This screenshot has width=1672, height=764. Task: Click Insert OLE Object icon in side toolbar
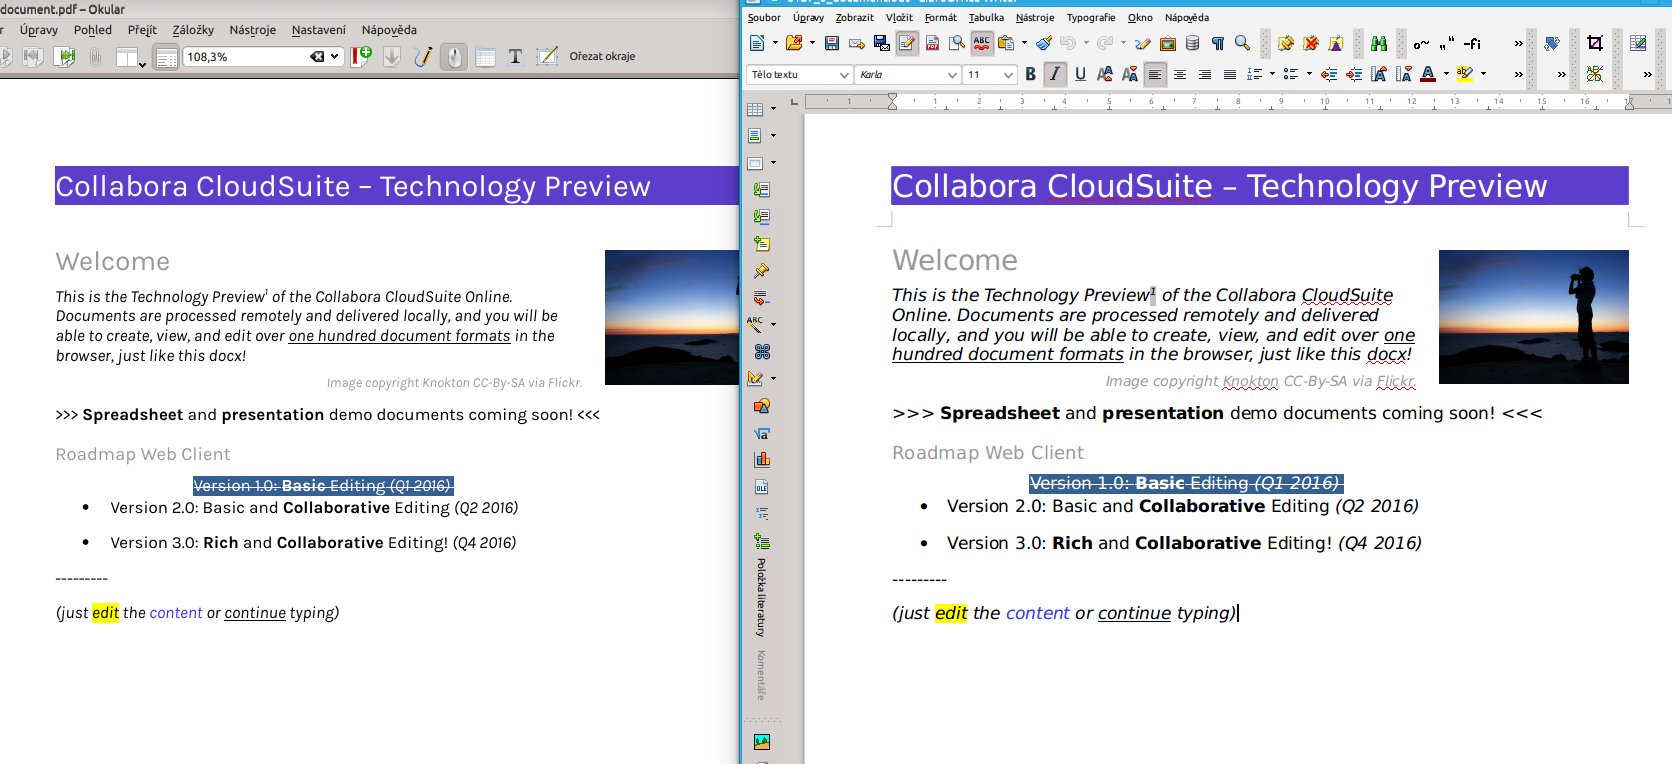762,487
